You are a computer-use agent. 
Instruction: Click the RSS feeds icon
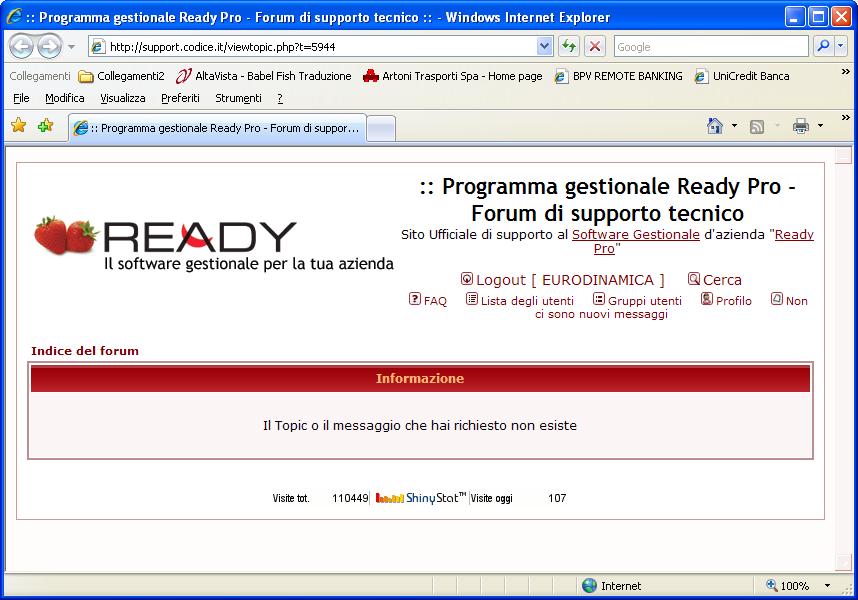(757, 127)
